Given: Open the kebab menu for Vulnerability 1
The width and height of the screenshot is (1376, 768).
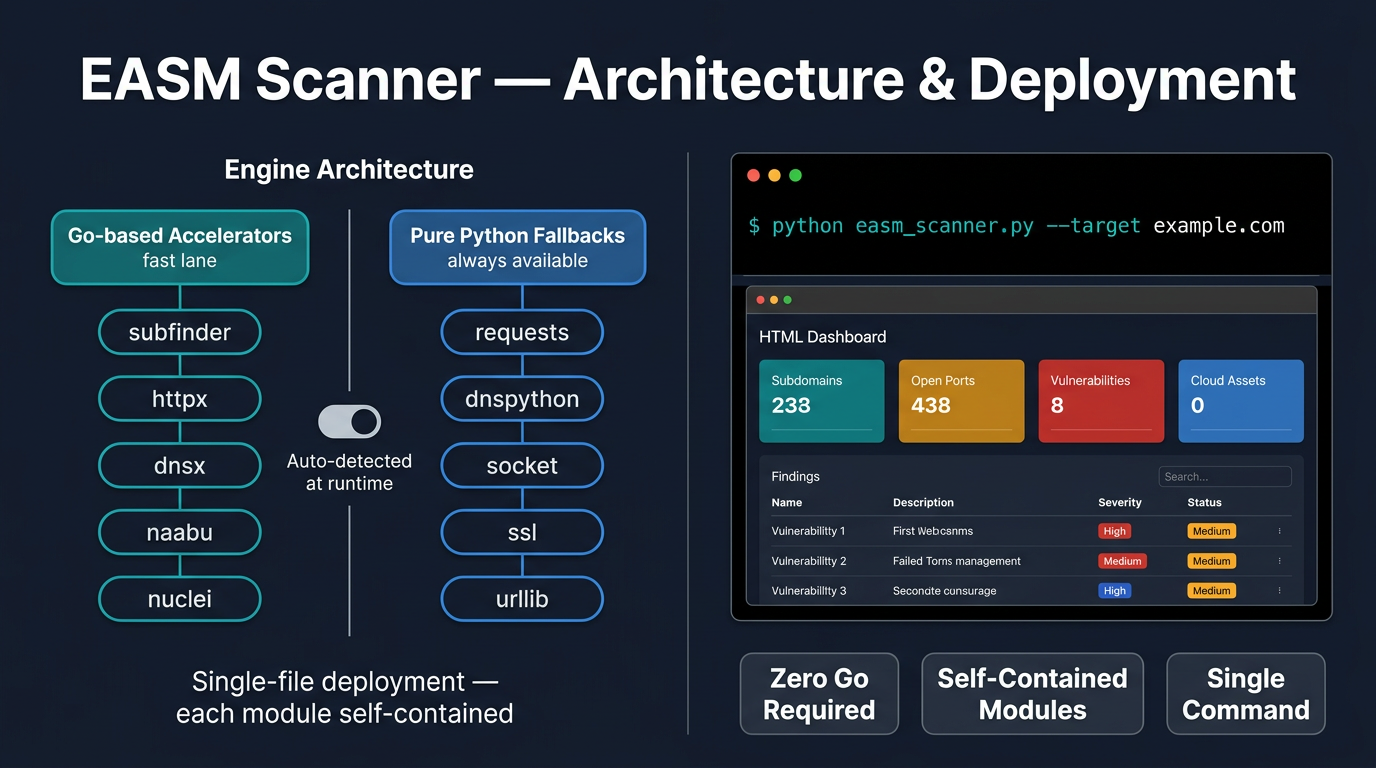Looking at the screenshot, I should click(1279, 531).
